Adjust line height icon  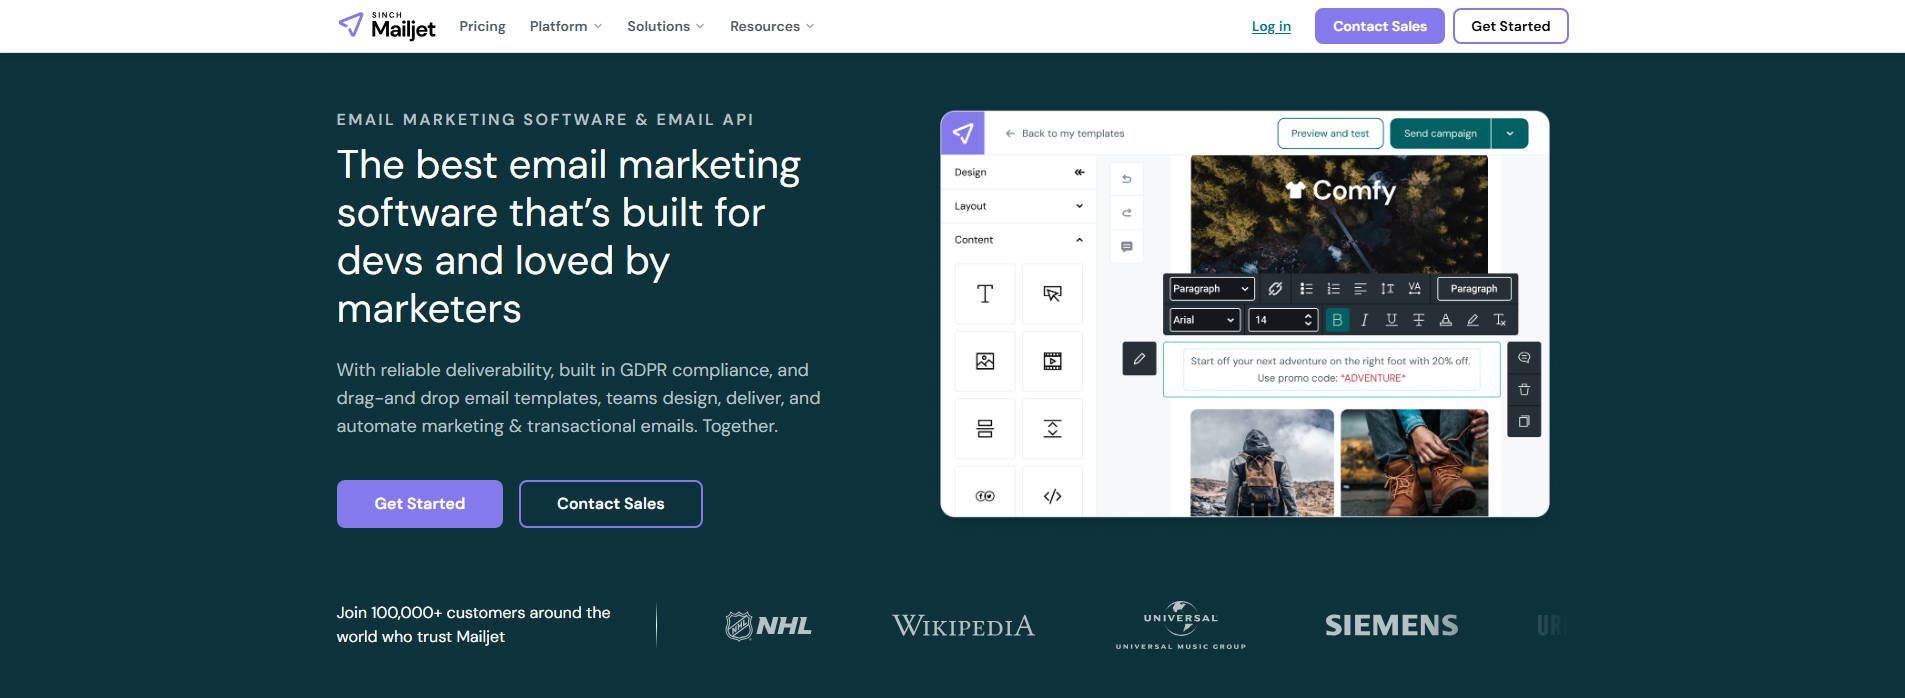pyautogui.click(x=1387, y=289)
